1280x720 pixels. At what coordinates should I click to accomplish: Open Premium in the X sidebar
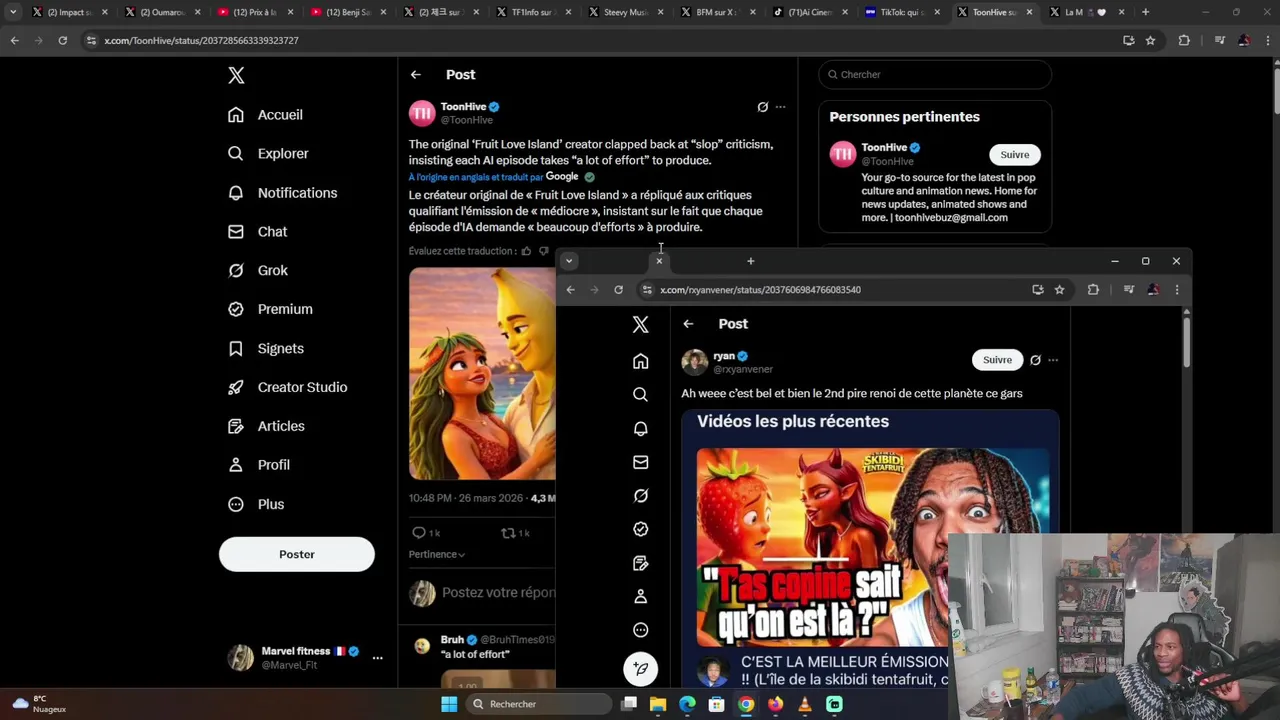(270, 310)
